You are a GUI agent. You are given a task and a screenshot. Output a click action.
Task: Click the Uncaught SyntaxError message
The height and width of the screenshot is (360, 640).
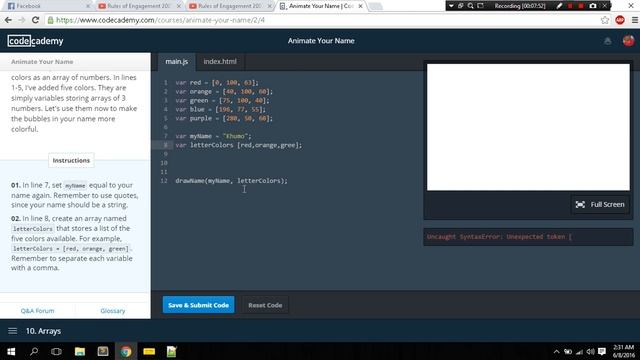coord(499,237)
